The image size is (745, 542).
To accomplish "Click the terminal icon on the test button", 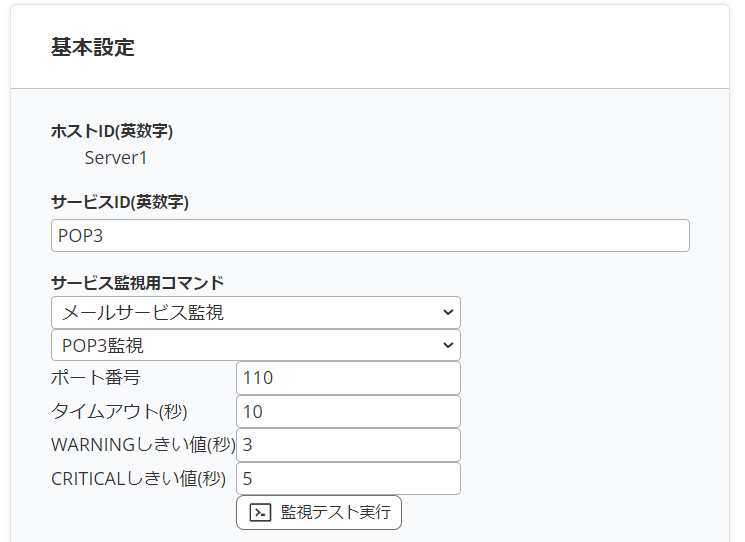I will (x=260, y=512).
